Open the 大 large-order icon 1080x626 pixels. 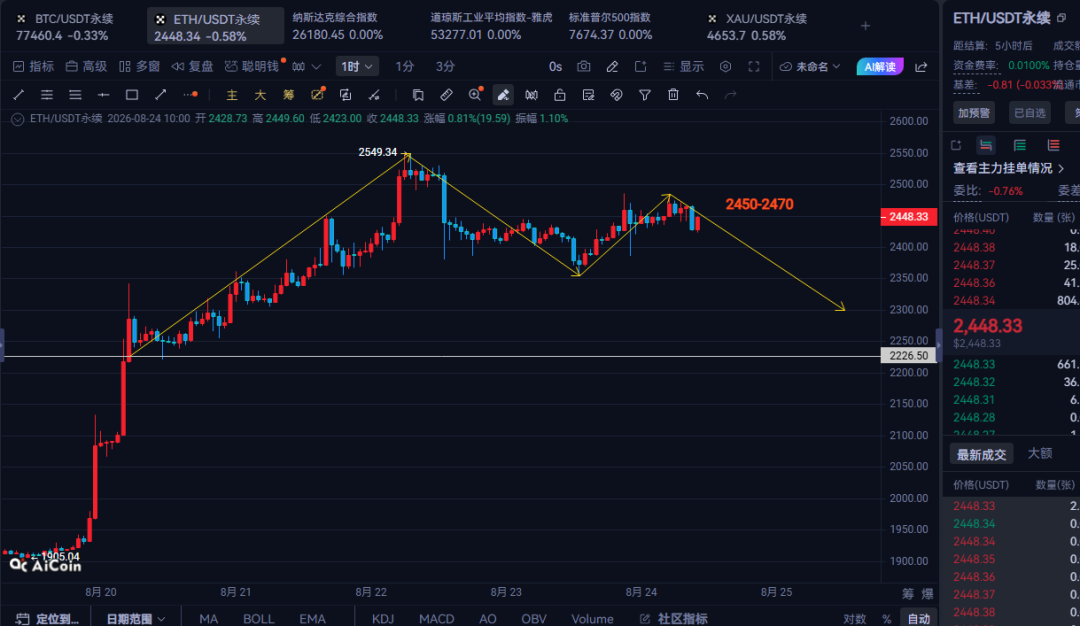(260, 95)
